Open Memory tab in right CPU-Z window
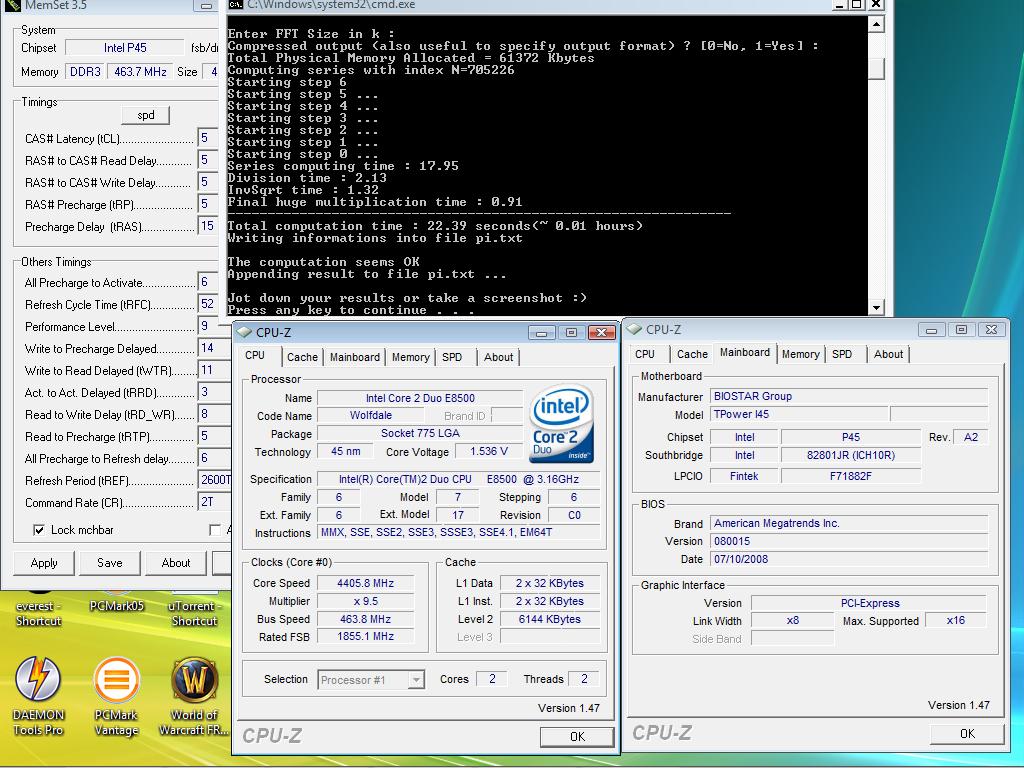1024x768 pixels. (x=800, y=354)
